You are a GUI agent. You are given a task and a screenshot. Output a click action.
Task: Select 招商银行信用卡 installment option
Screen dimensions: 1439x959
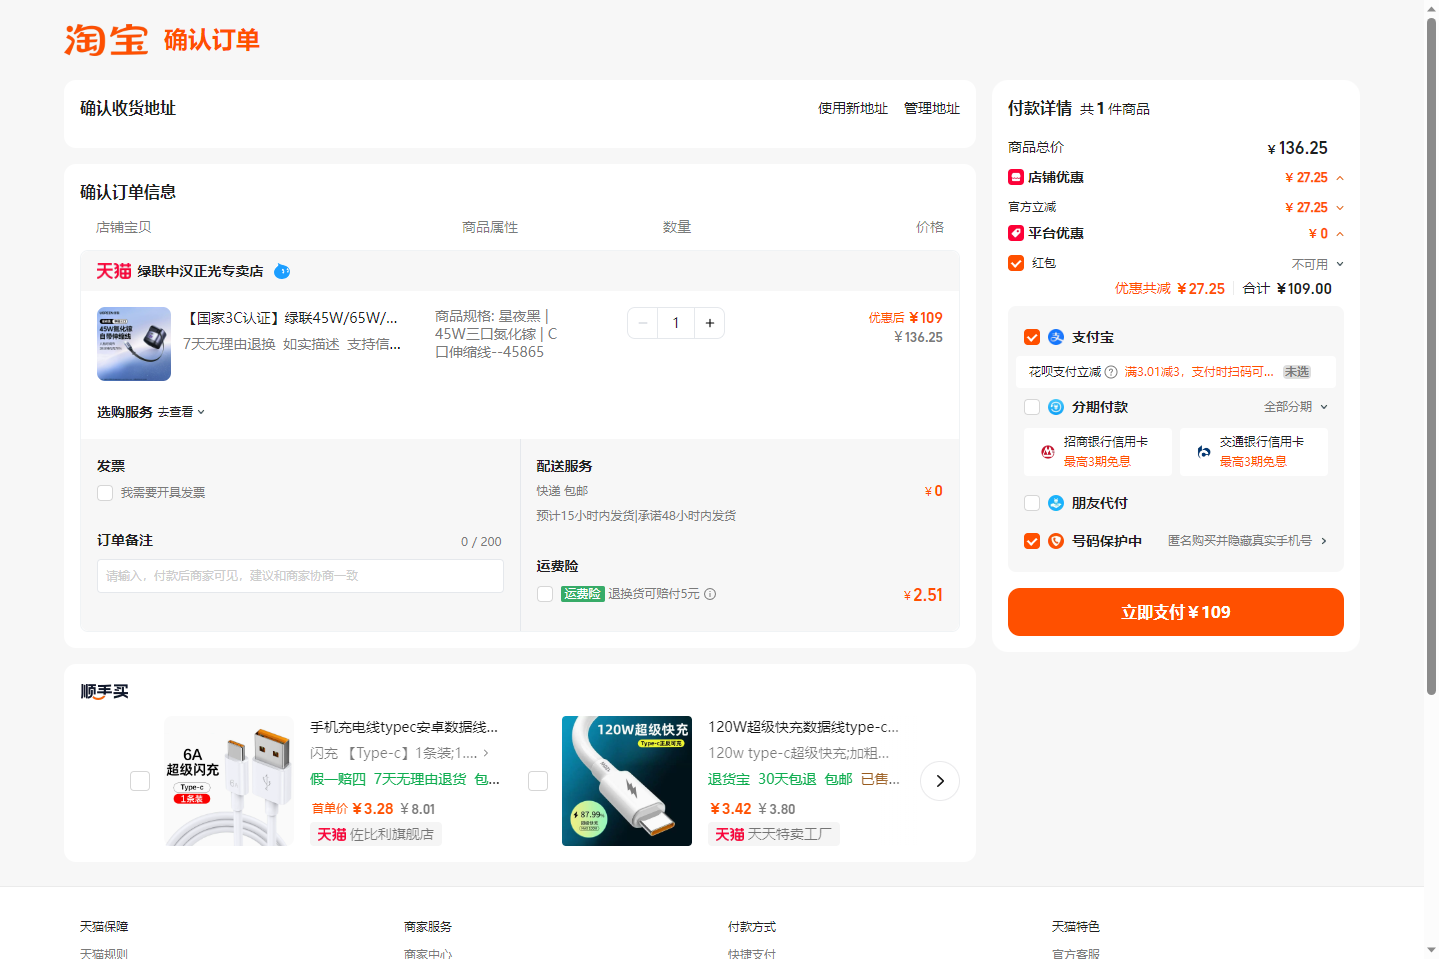[x=1098, y=452]
